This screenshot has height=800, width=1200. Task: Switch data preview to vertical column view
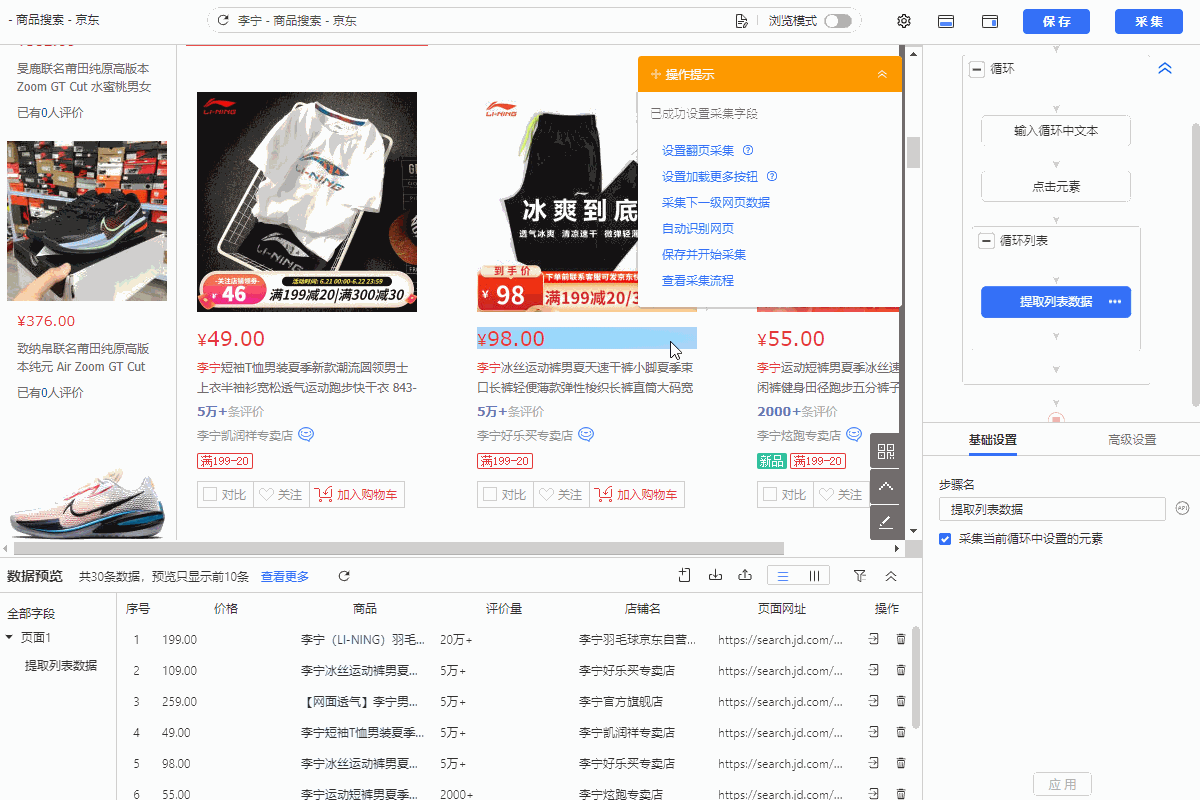click(x=814, y=576)
